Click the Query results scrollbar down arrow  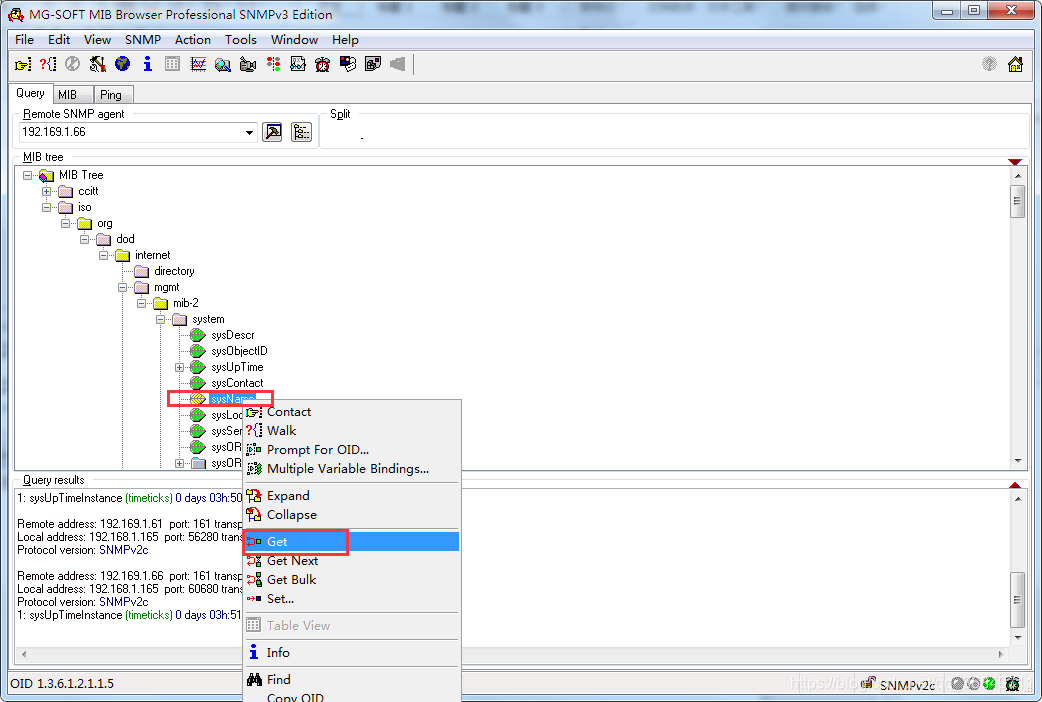click(1018, 638)
